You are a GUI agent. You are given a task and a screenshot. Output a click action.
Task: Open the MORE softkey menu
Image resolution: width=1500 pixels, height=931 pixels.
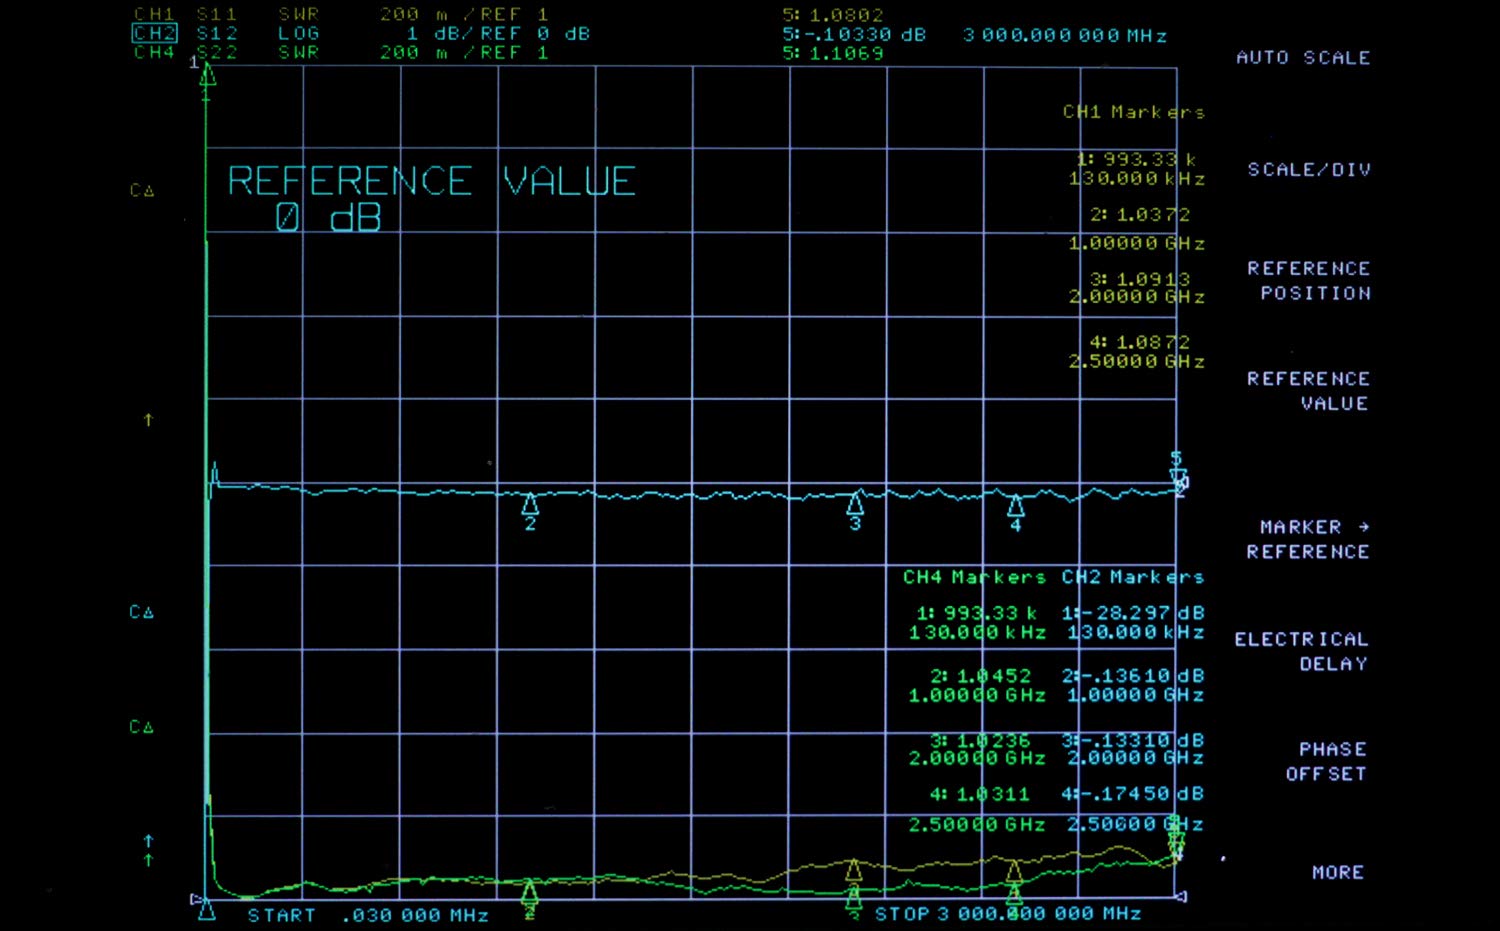tap(1337, 872)
